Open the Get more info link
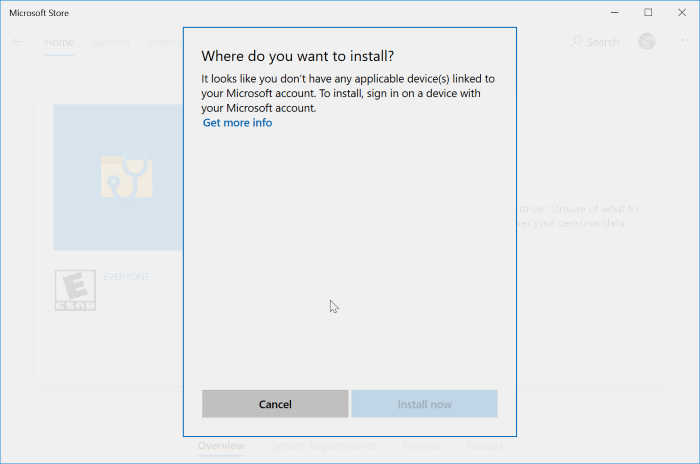 click(238, 123)
